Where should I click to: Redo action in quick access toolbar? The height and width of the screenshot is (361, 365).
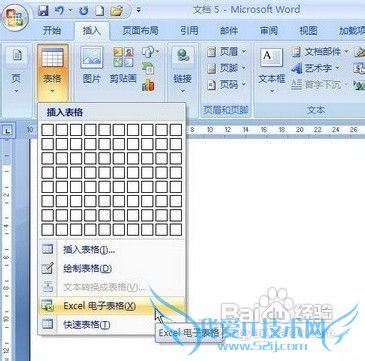tap(83, 11)
